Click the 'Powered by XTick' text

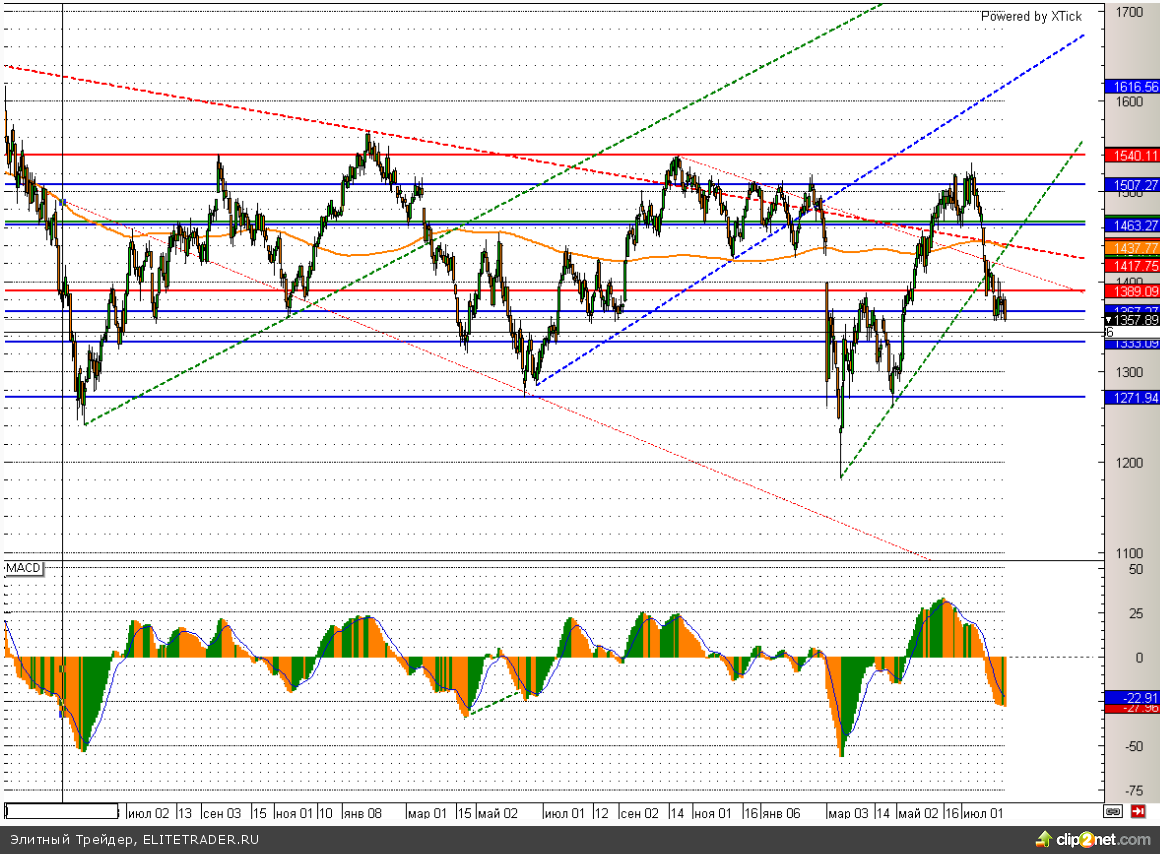(1031, 16)
